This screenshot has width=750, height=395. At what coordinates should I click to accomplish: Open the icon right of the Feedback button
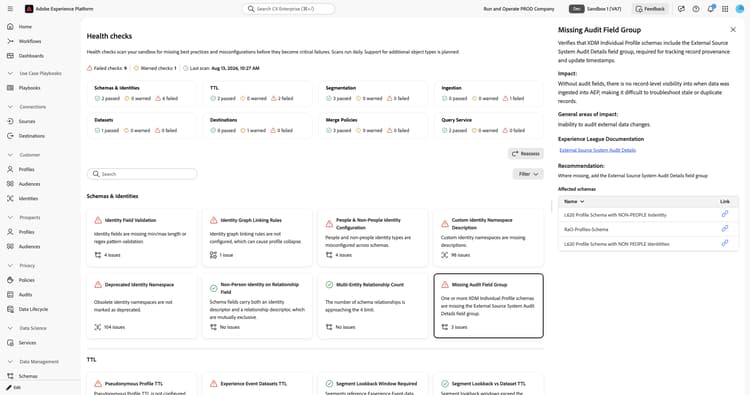click(x=681, y=9)
